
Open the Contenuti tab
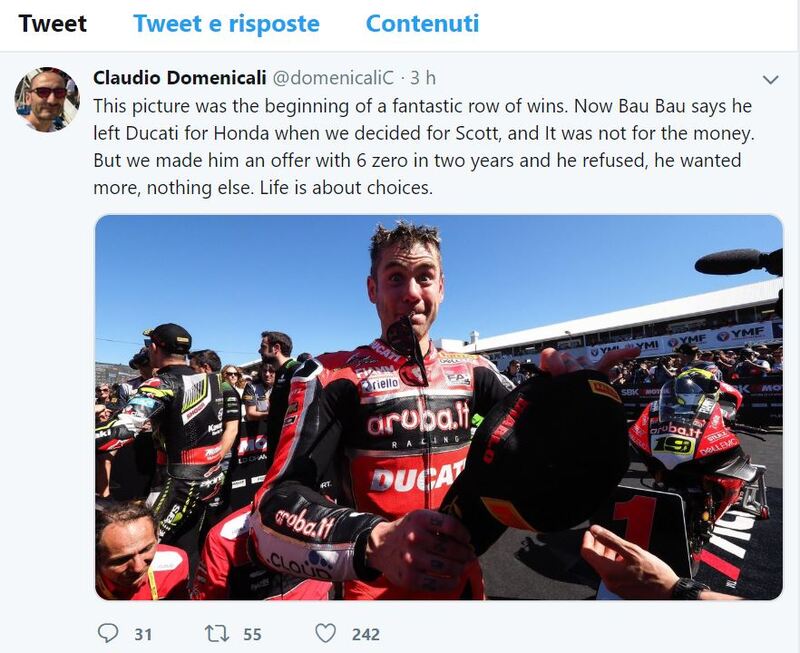click(422, 23)
